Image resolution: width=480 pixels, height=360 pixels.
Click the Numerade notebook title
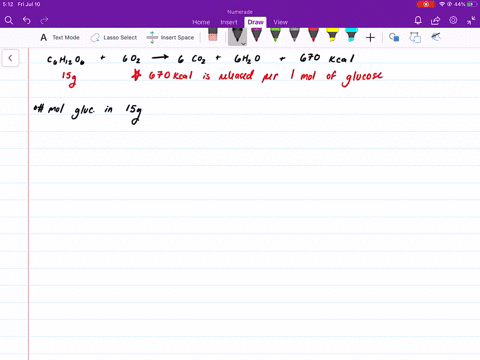[x=240, y=12]
